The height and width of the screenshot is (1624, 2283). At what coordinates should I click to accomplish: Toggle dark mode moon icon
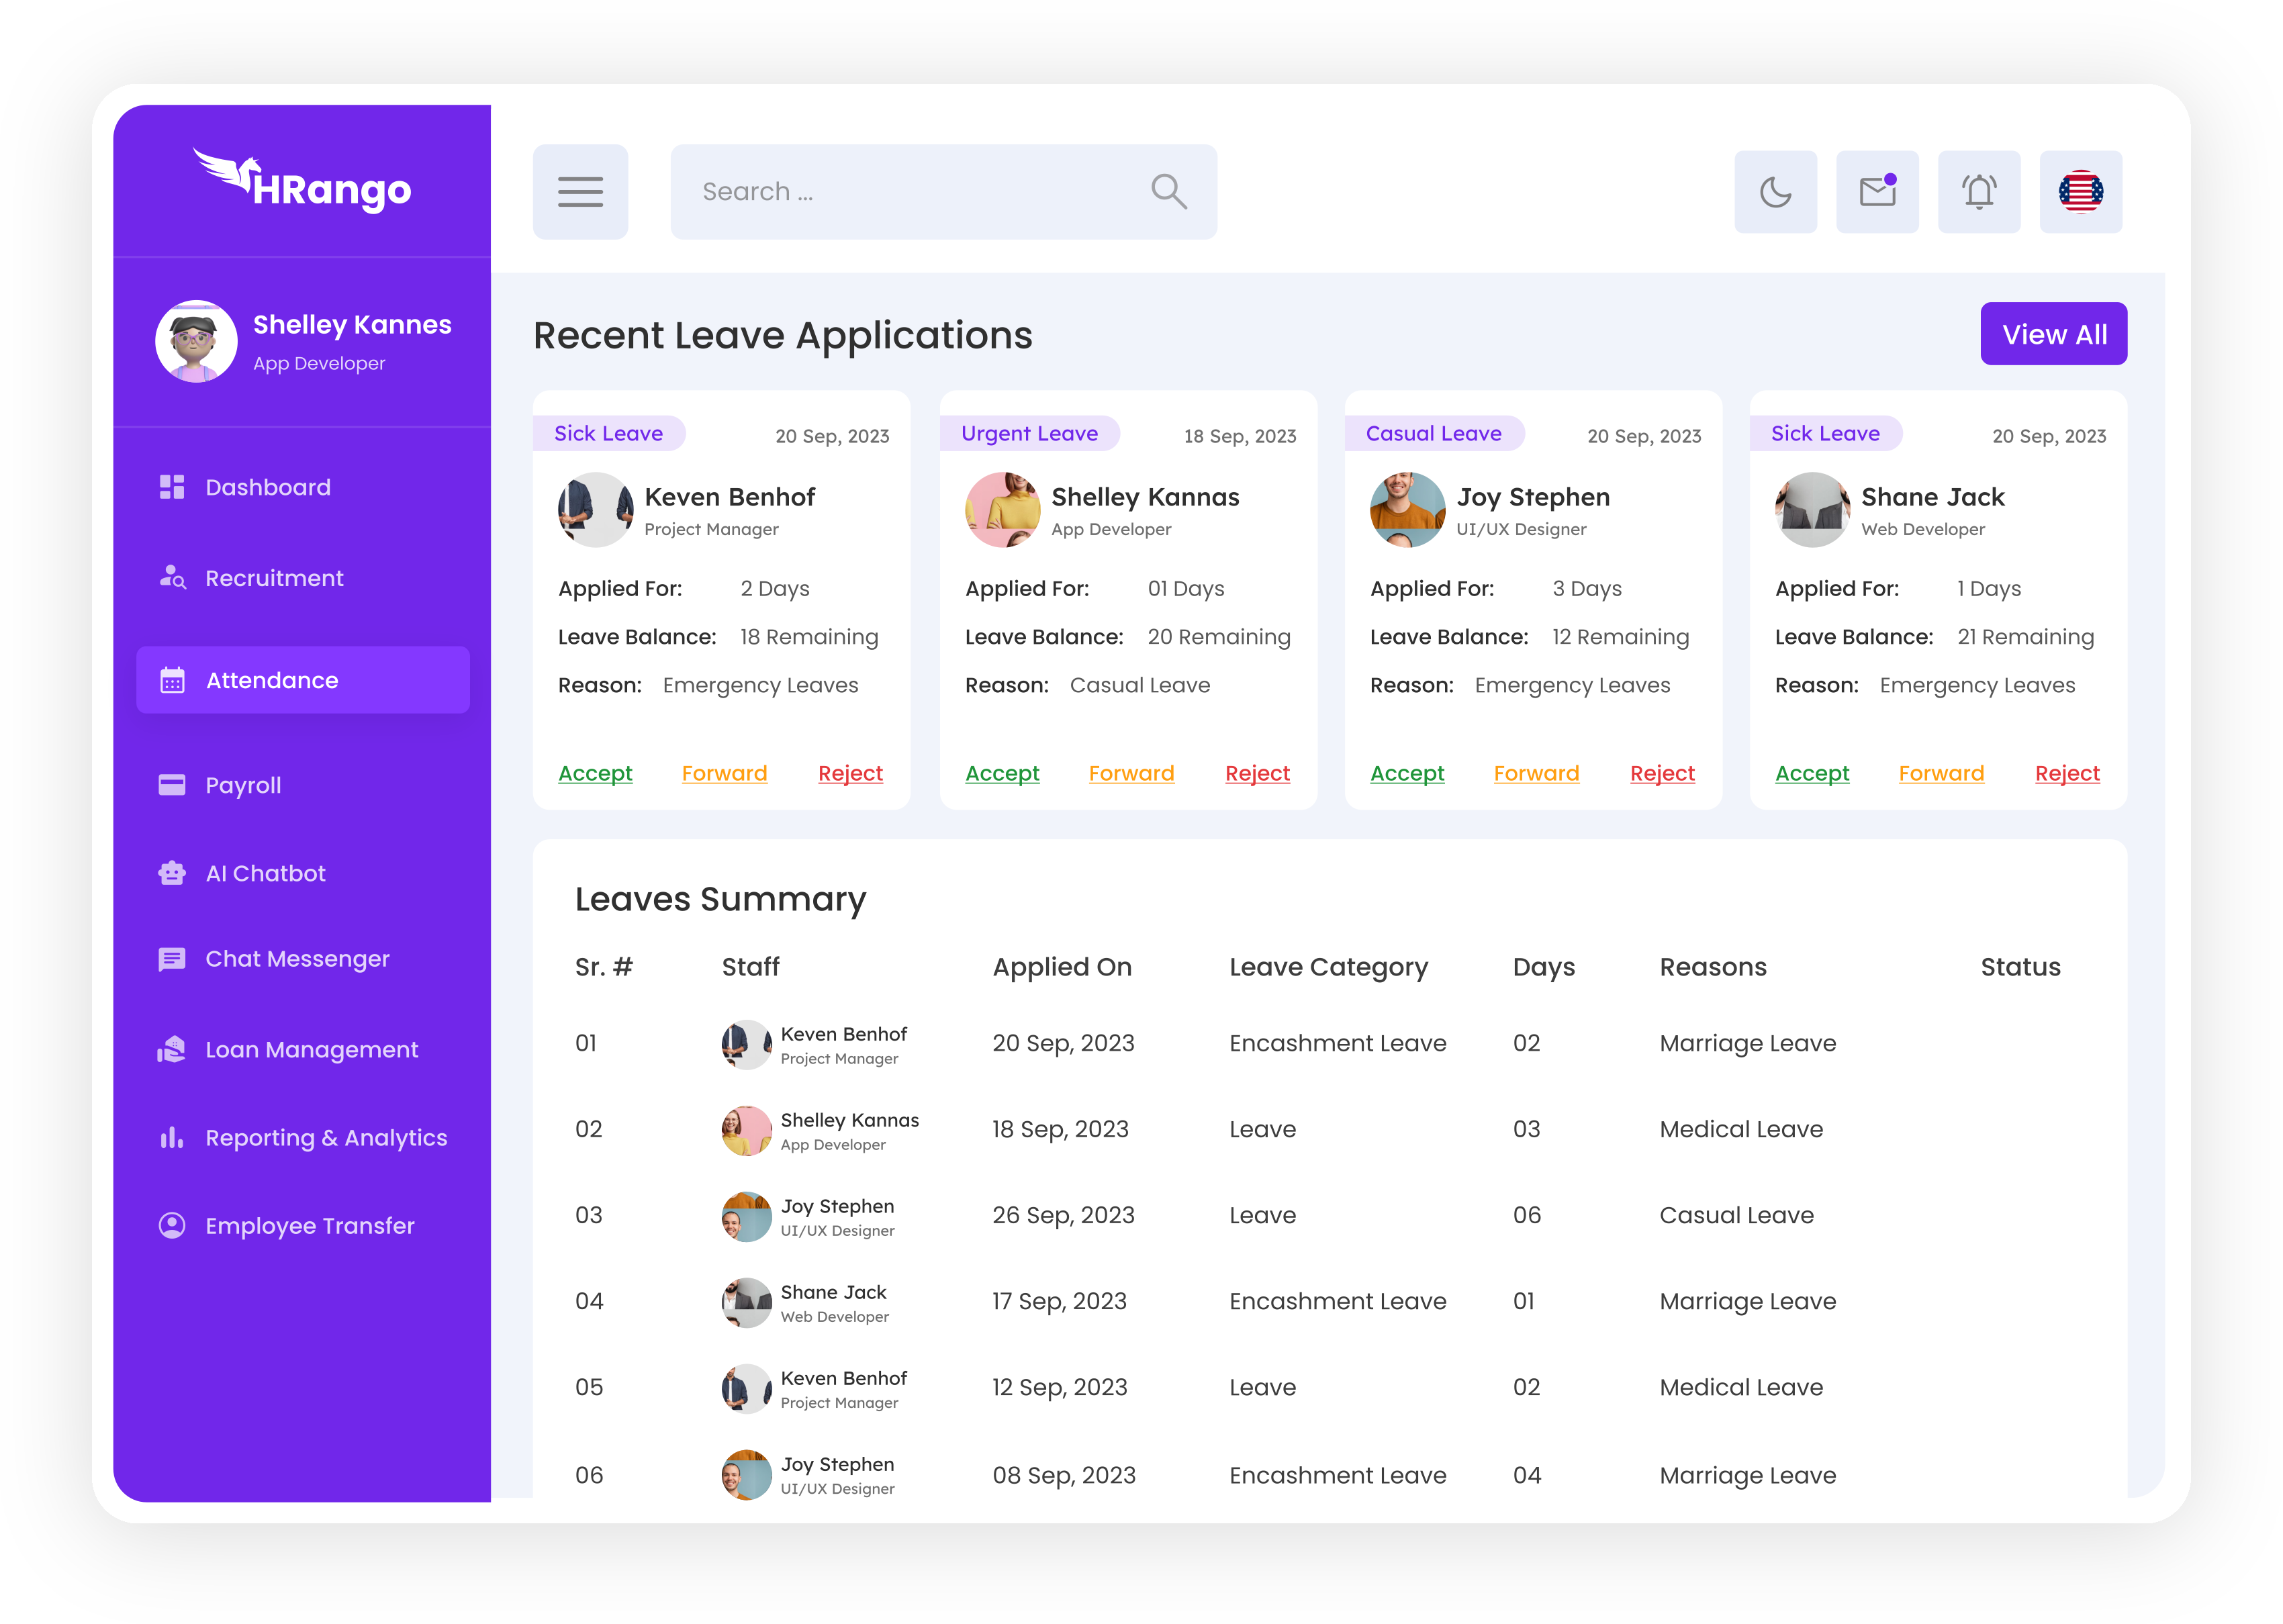(x=1775, y=191)
